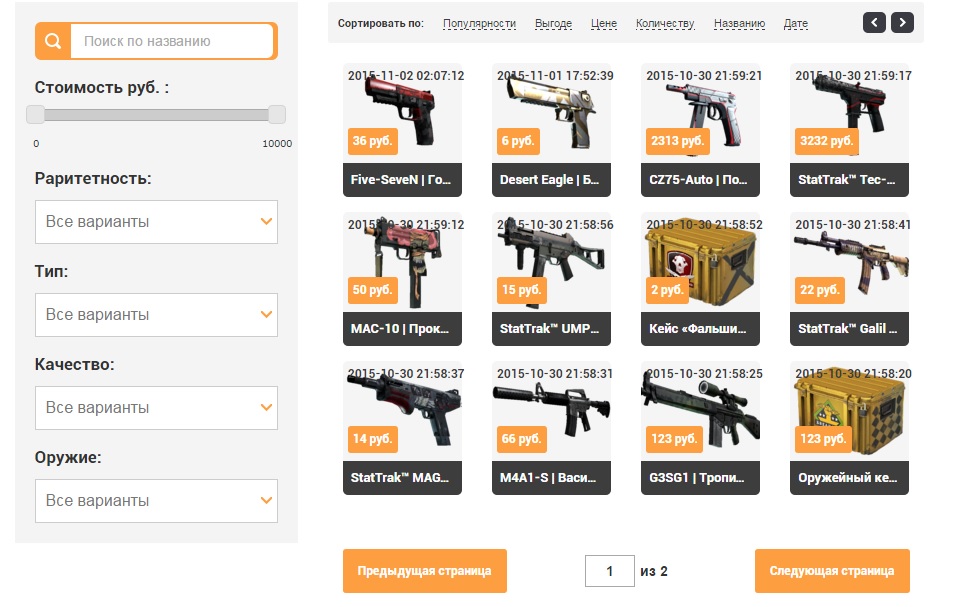Open the Five-SeveN pistol item image
The width and height of the screenshot is (957, 607).
pyautogui.click(x=402, y=113)
